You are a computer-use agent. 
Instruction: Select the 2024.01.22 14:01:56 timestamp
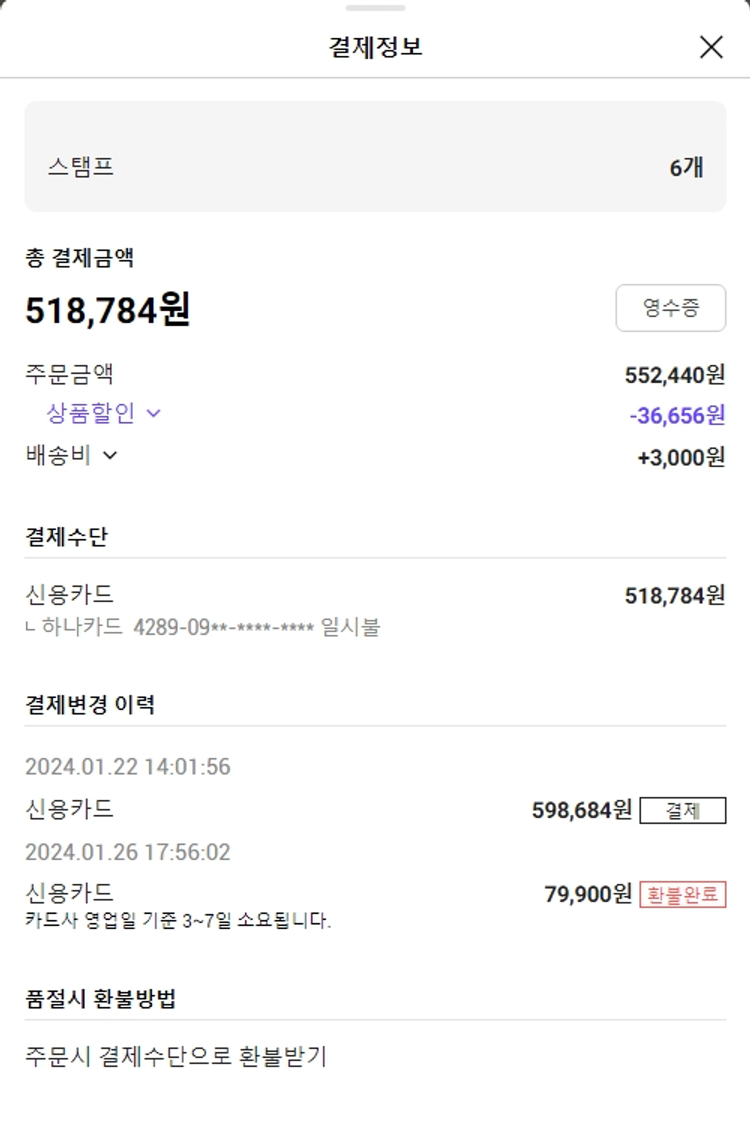[x=128, y=767]
